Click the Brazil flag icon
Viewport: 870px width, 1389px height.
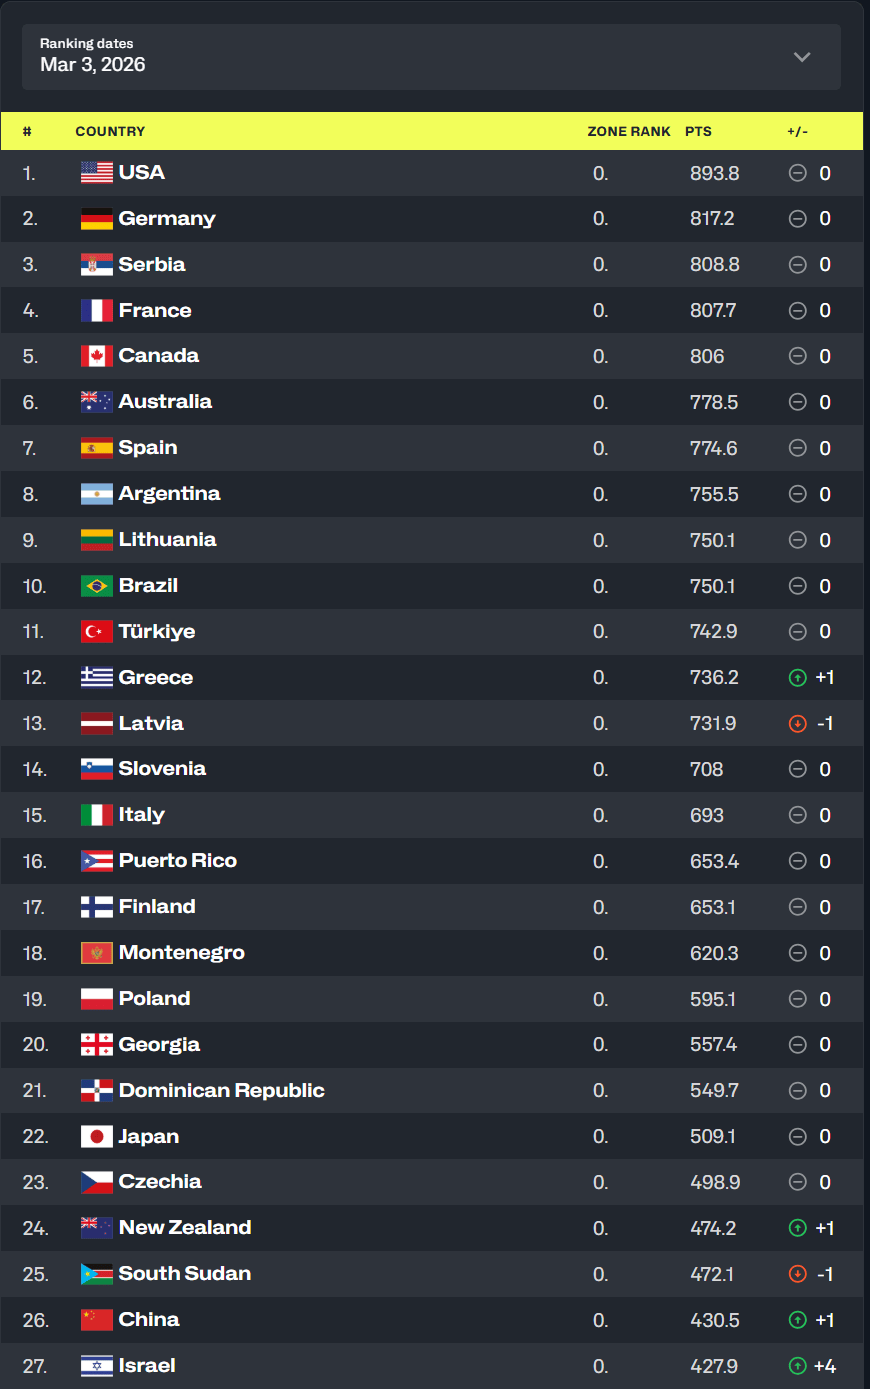pos(97,586)
